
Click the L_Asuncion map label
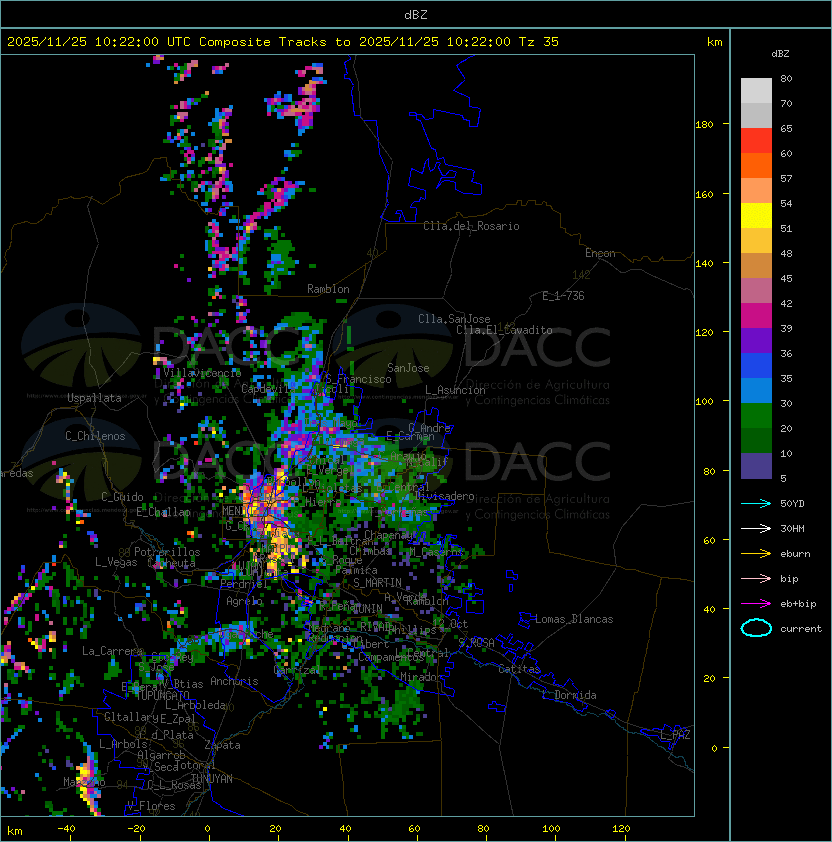tap(455, 390)
